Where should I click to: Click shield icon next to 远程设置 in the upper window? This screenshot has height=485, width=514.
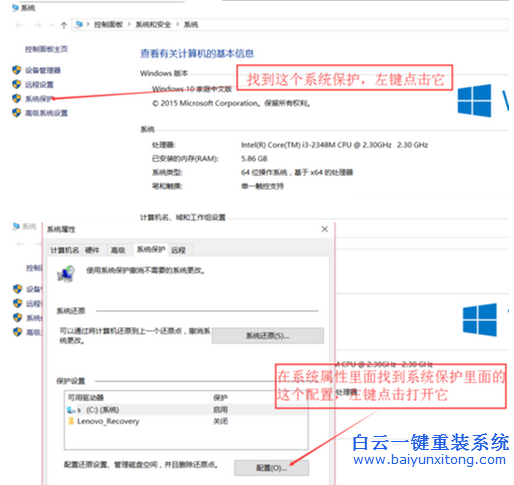click(17, 84)
